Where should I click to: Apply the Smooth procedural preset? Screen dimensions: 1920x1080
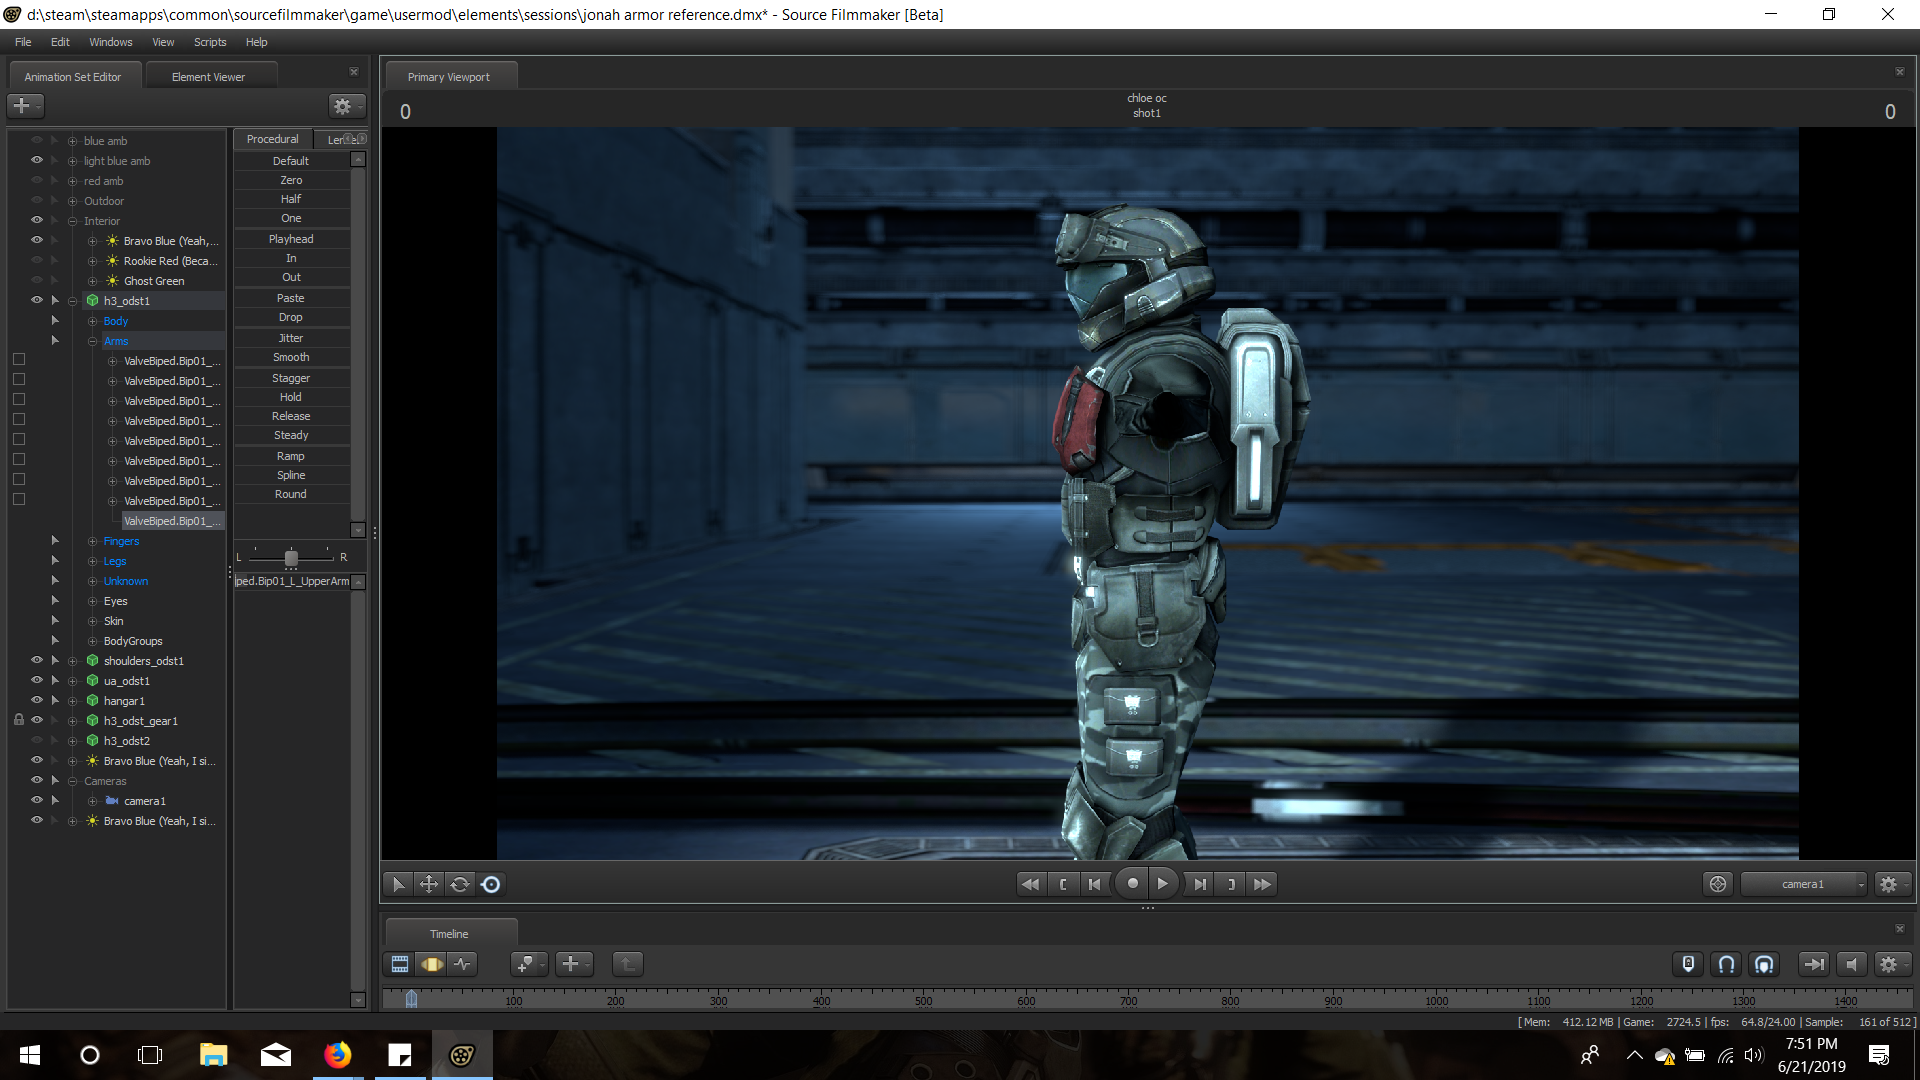click(x=291, y=357)
